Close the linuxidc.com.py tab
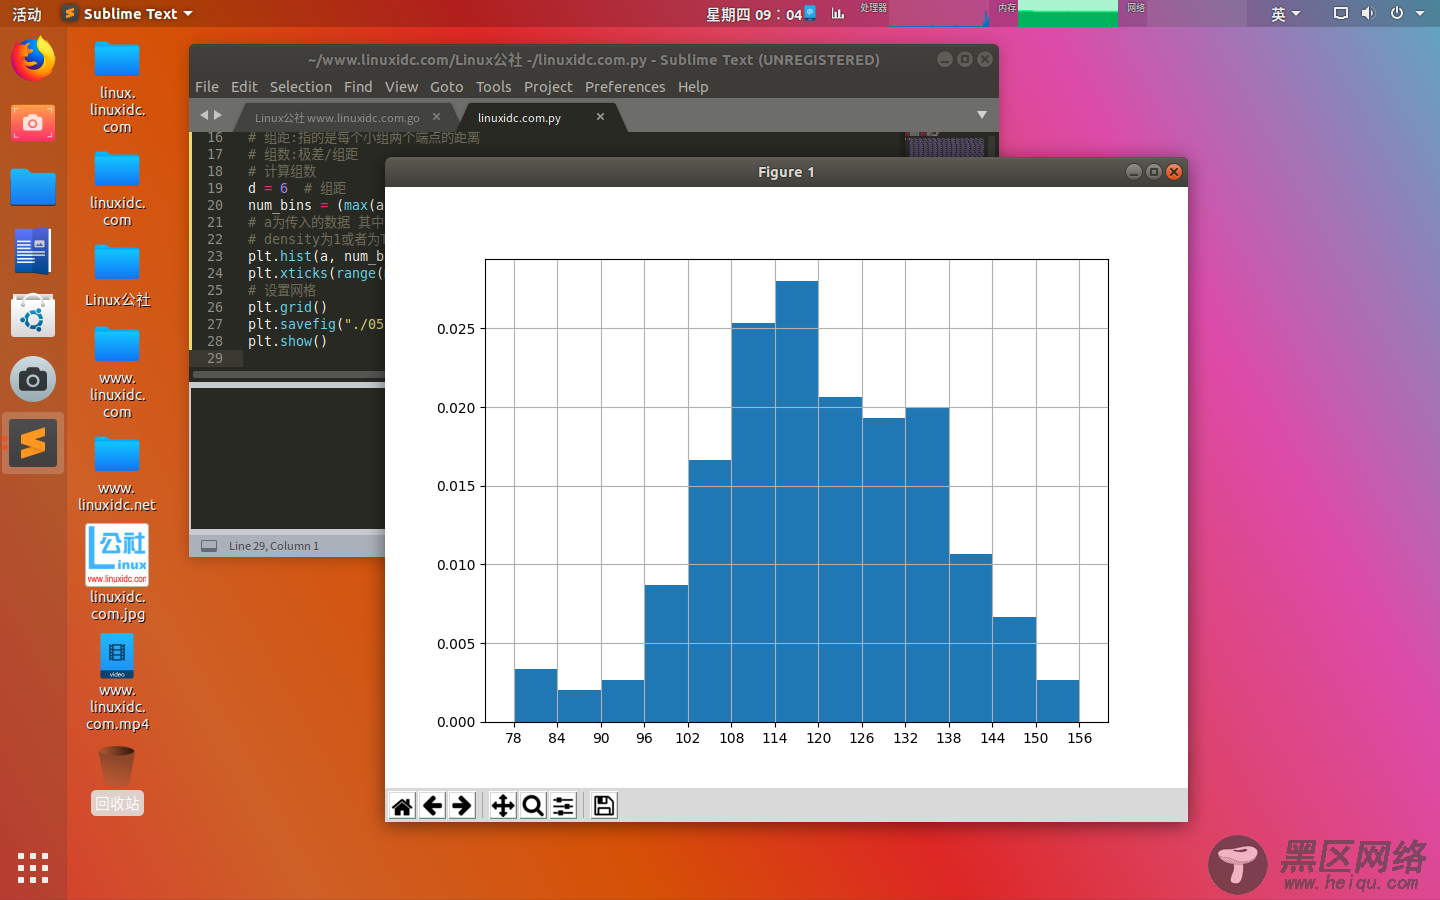The height and width of the screenshot is (900, 1440). point(600,117)
